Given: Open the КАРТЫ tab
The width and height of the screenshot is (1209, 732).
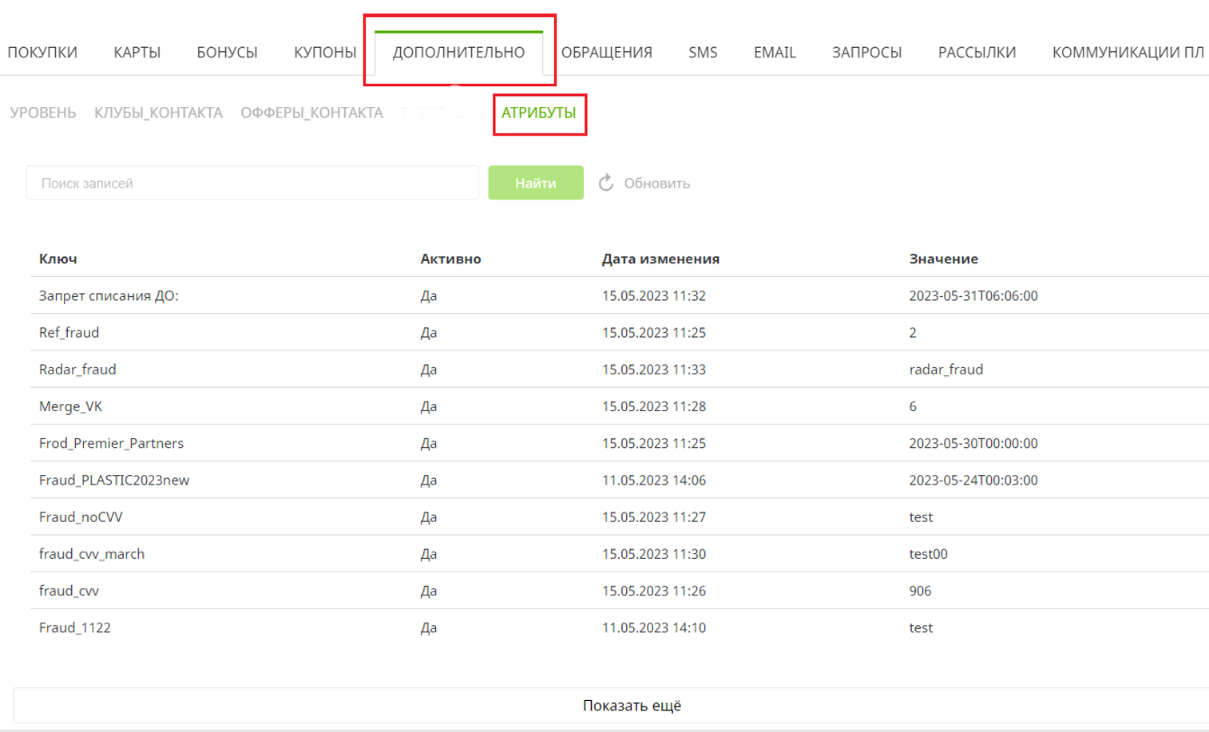Looking at the screenshot, I should pos(137,53).
